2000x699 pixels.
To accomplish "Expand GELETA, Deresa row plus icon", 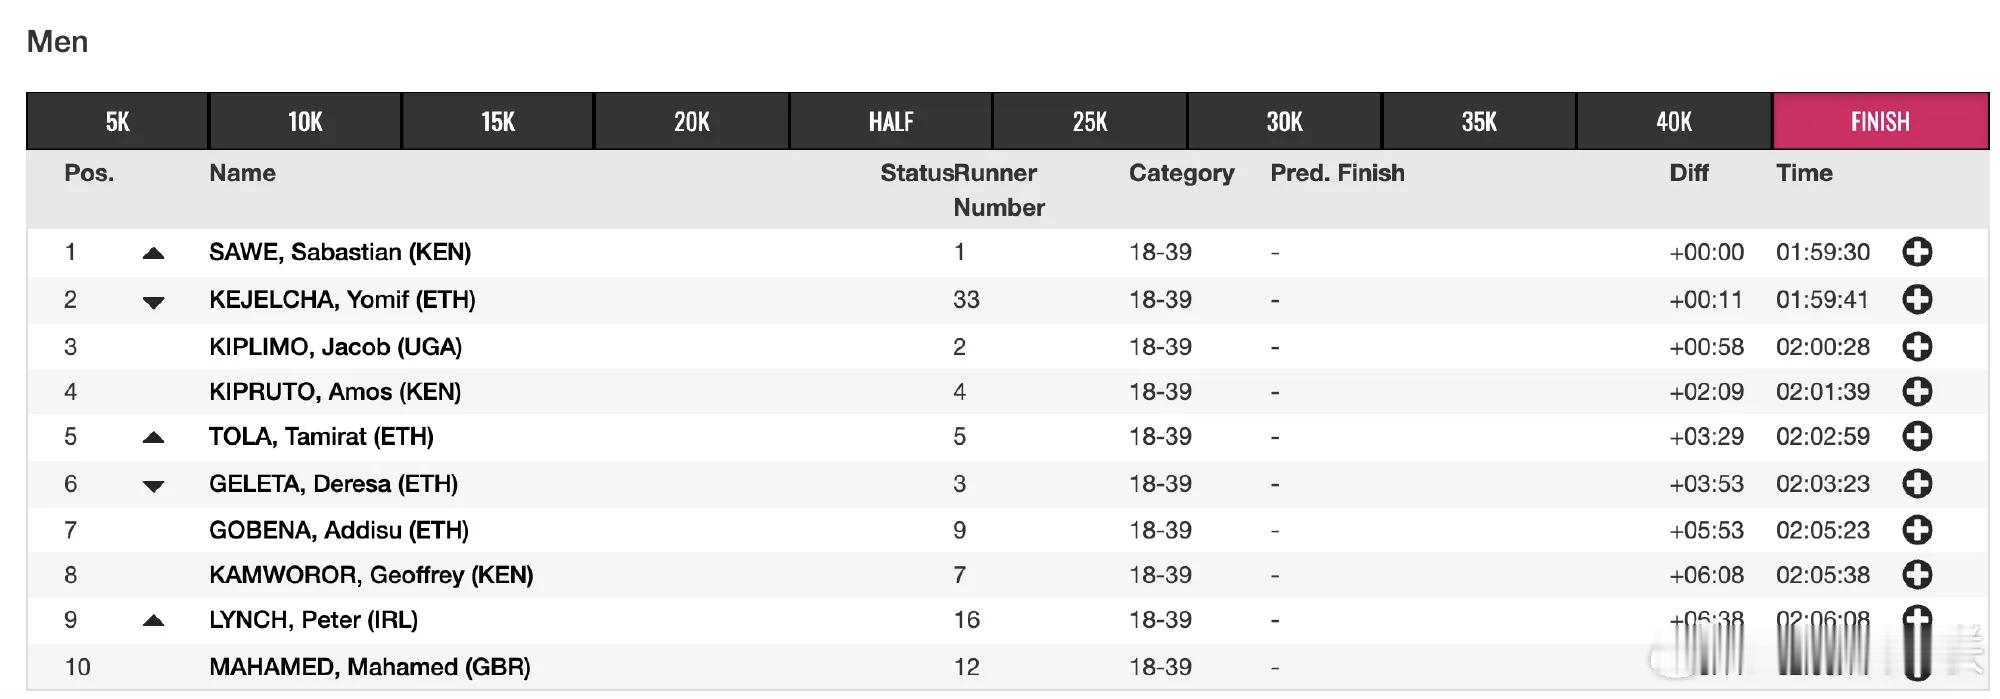I will (x=1916, y=484).
